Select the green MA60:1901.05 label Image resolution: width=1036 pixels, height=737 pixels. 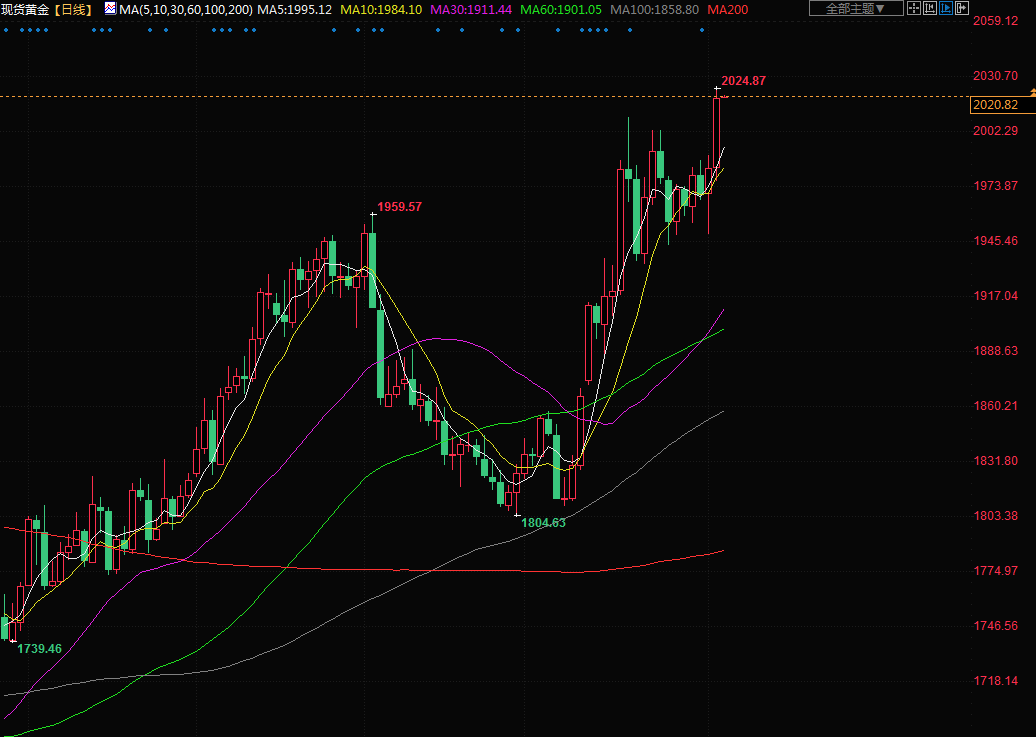(561, 9)
